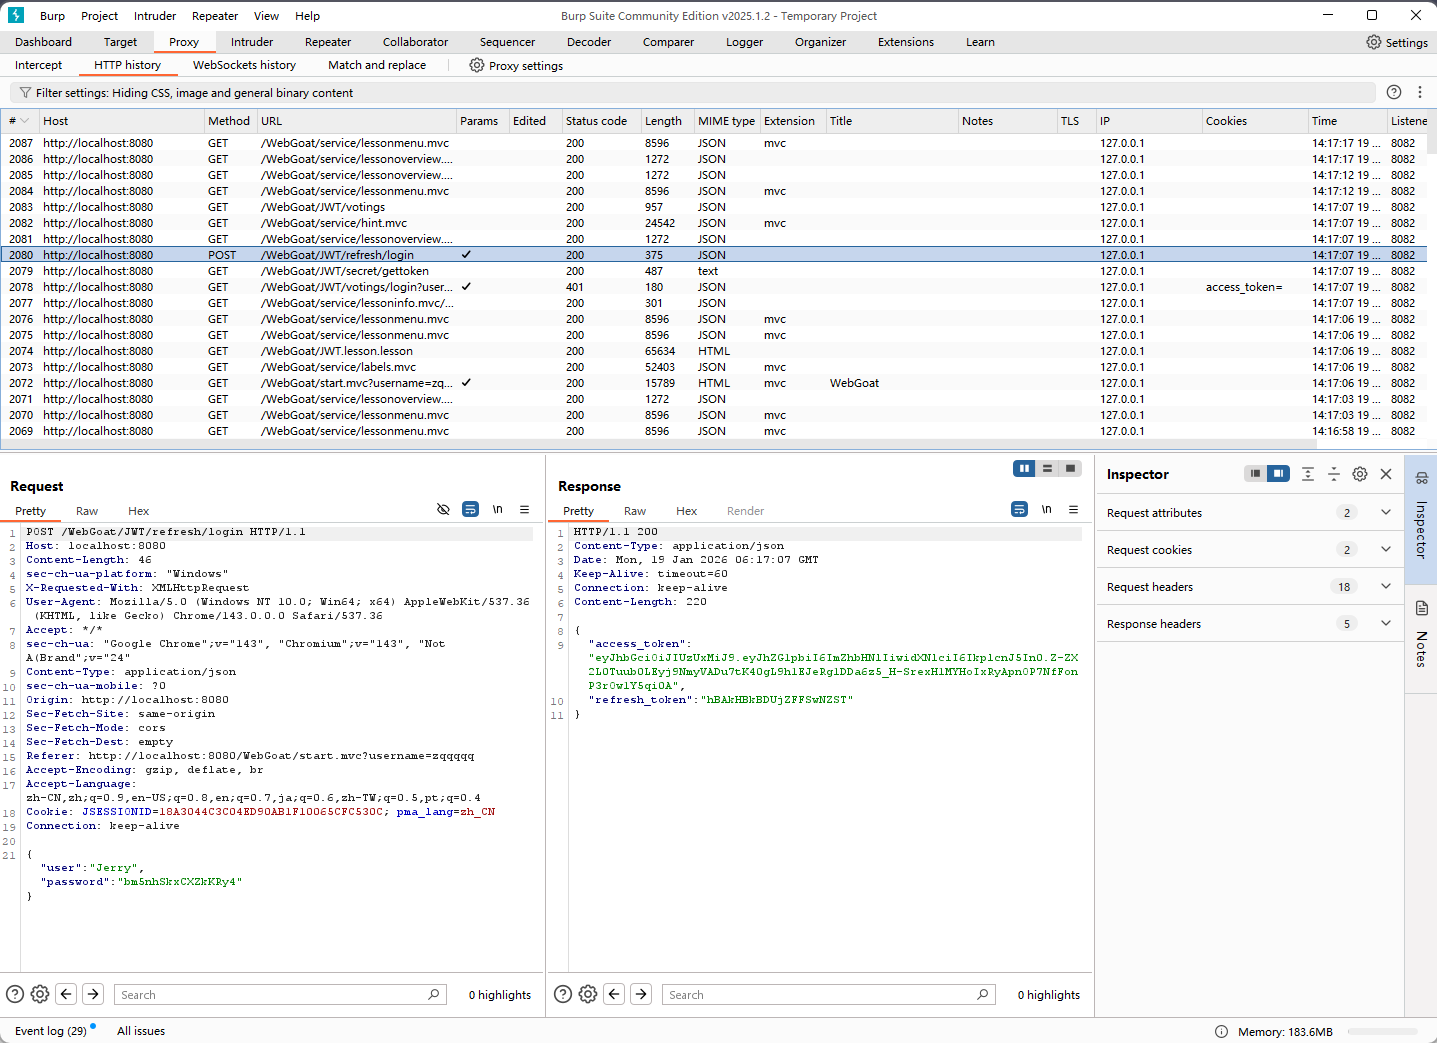Image resolution: width=1437 pixels, height=1043 pixels.
Task: Switch to the Repeater tab
Action: [327, 42]
